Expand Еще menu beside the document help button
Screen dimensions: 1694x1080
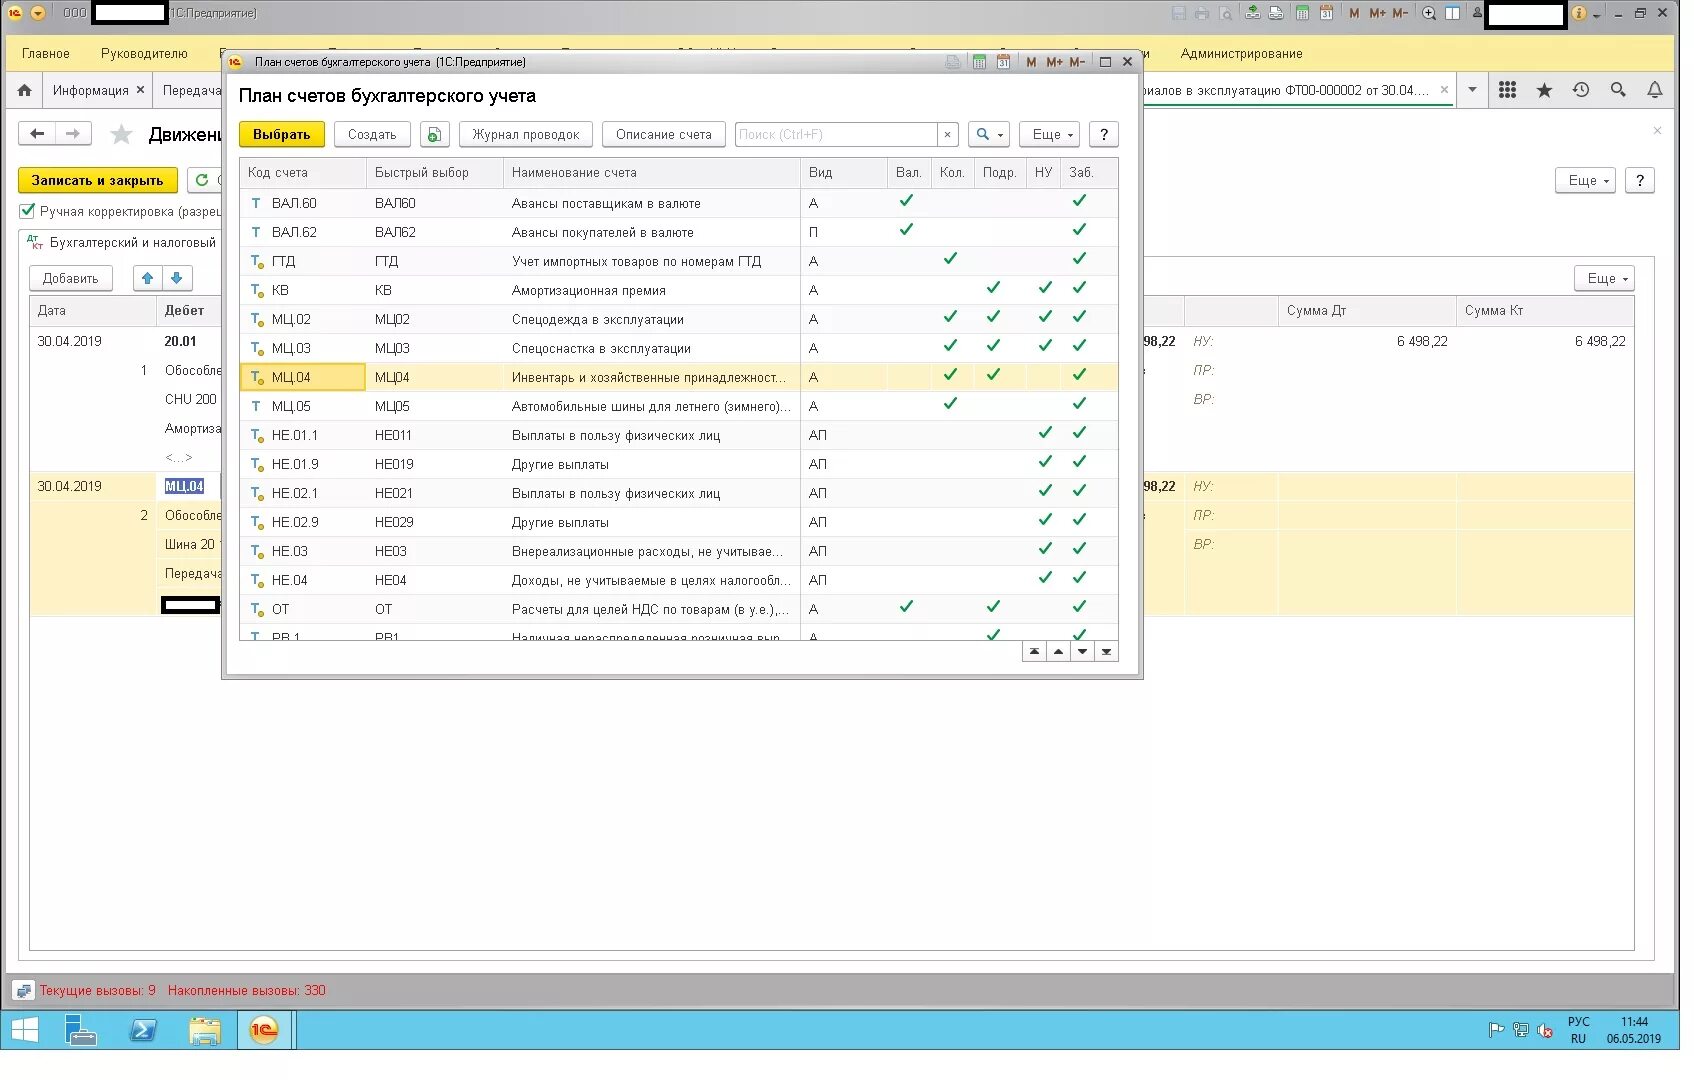[1585, 180]
